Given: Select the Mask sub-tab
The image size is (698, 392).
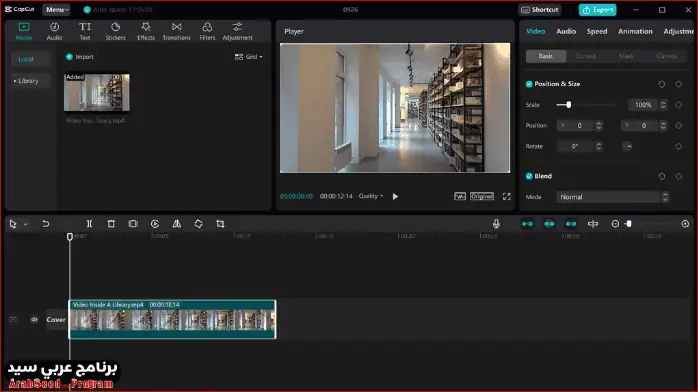Looking at the screenshot, I should (626, 56).
